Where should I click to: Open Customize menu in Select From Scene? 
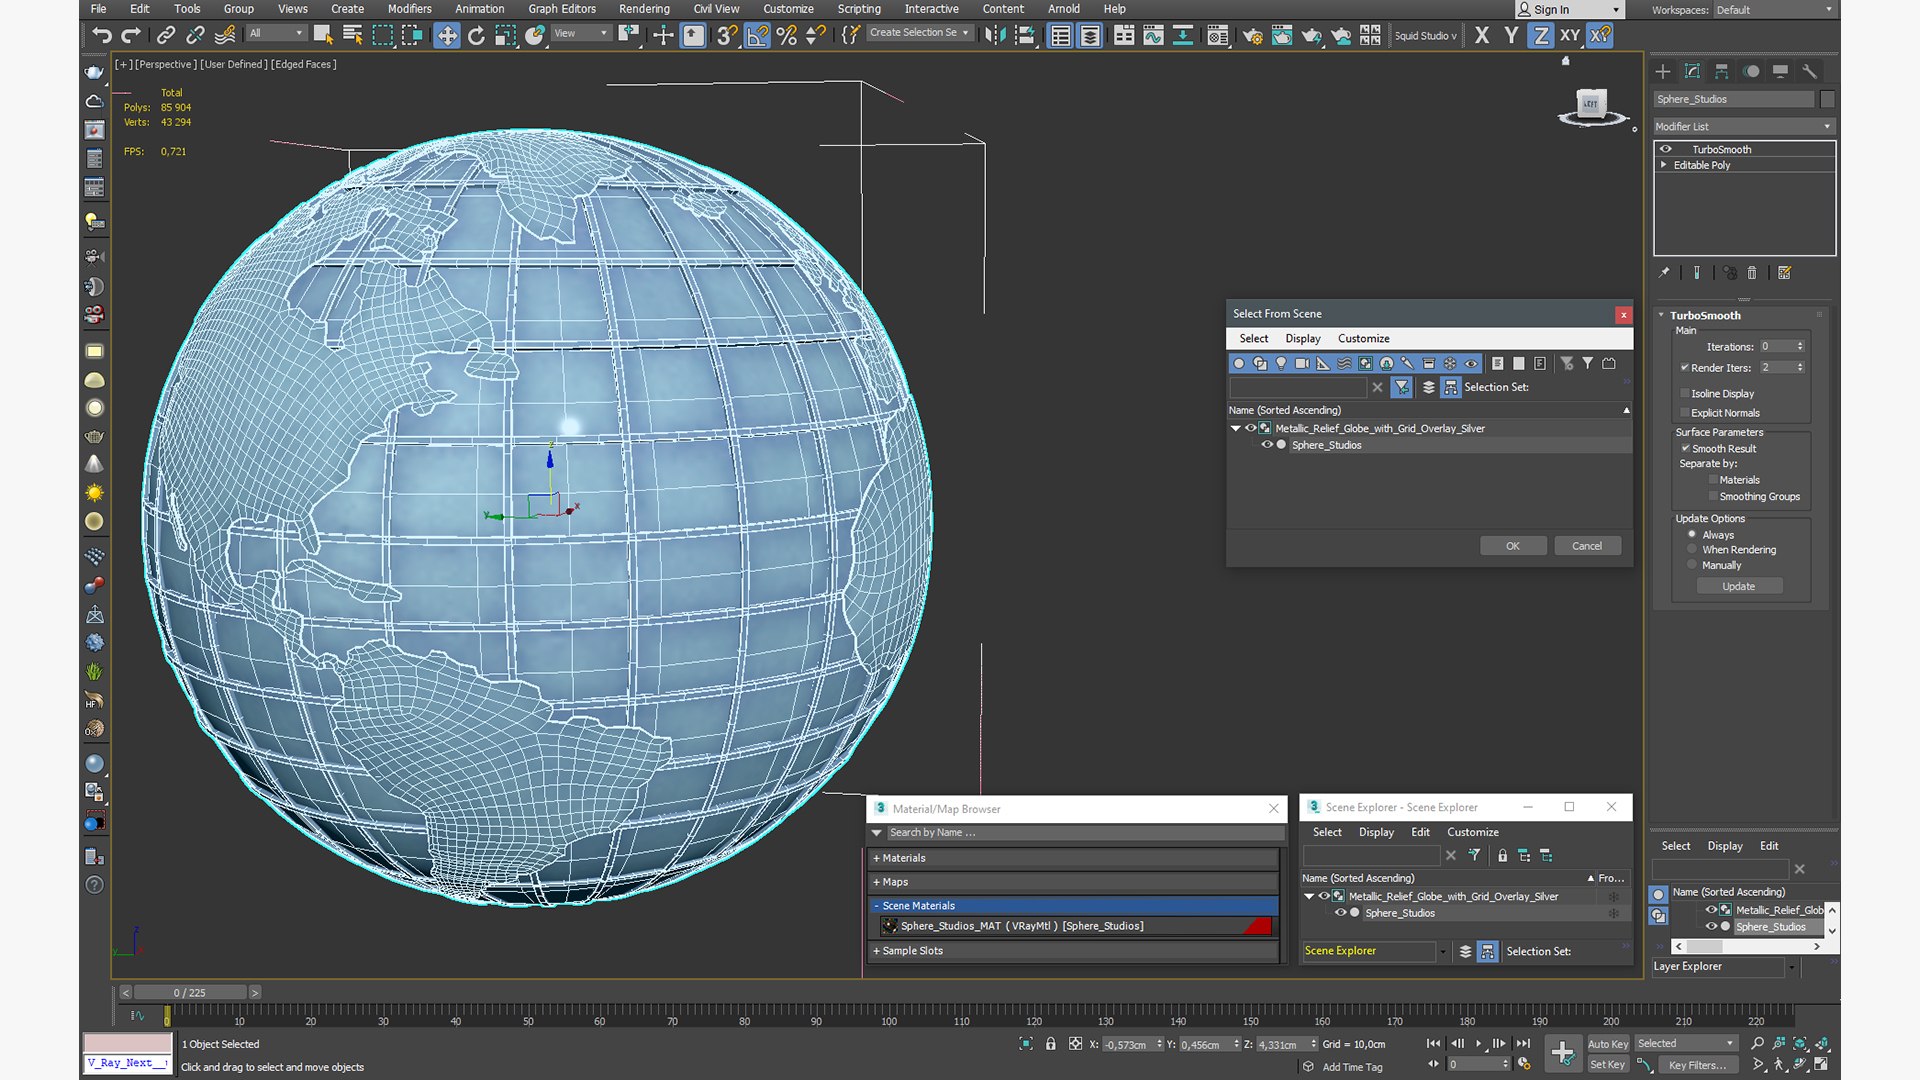click(x=1363, y=339)
